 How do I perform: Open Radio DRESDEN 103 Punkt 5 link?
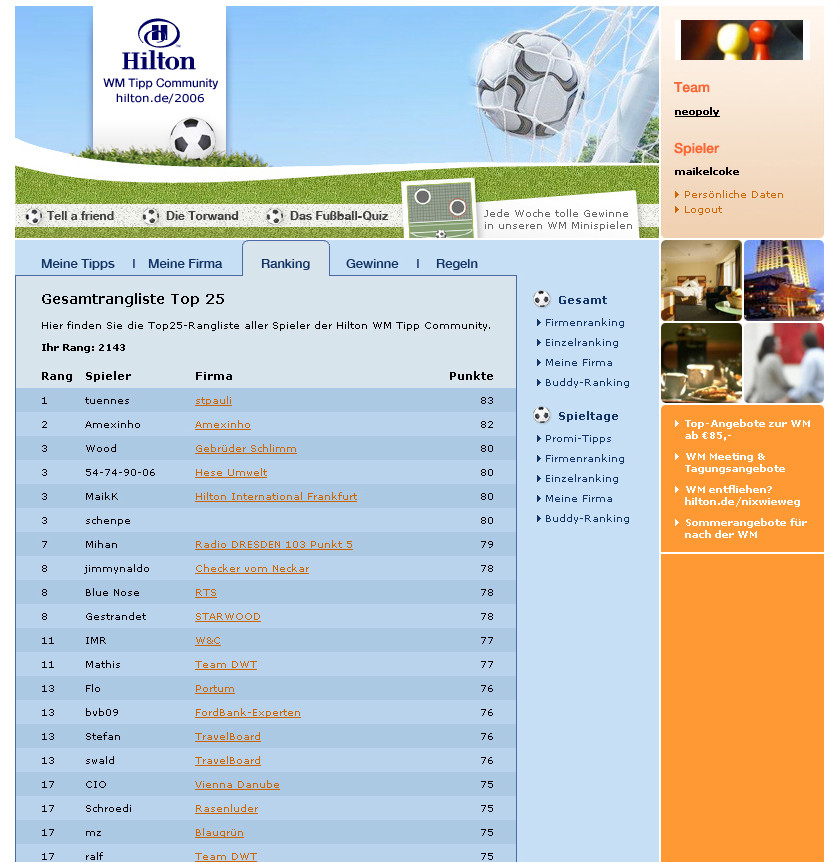point(274,545)
